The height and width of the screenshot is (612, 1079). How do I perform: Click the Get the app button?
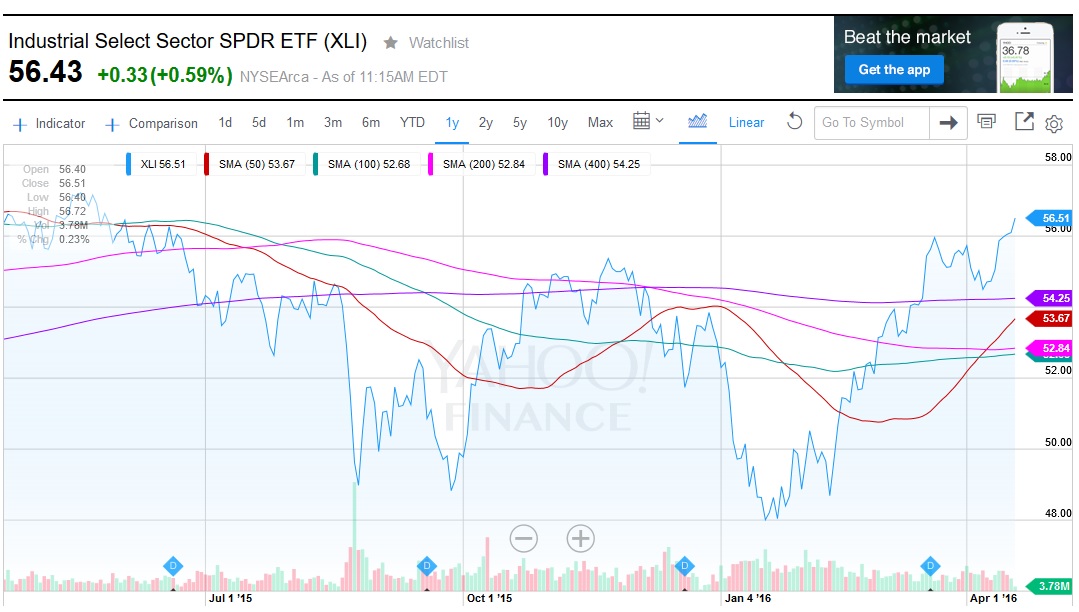pos(894,69)
